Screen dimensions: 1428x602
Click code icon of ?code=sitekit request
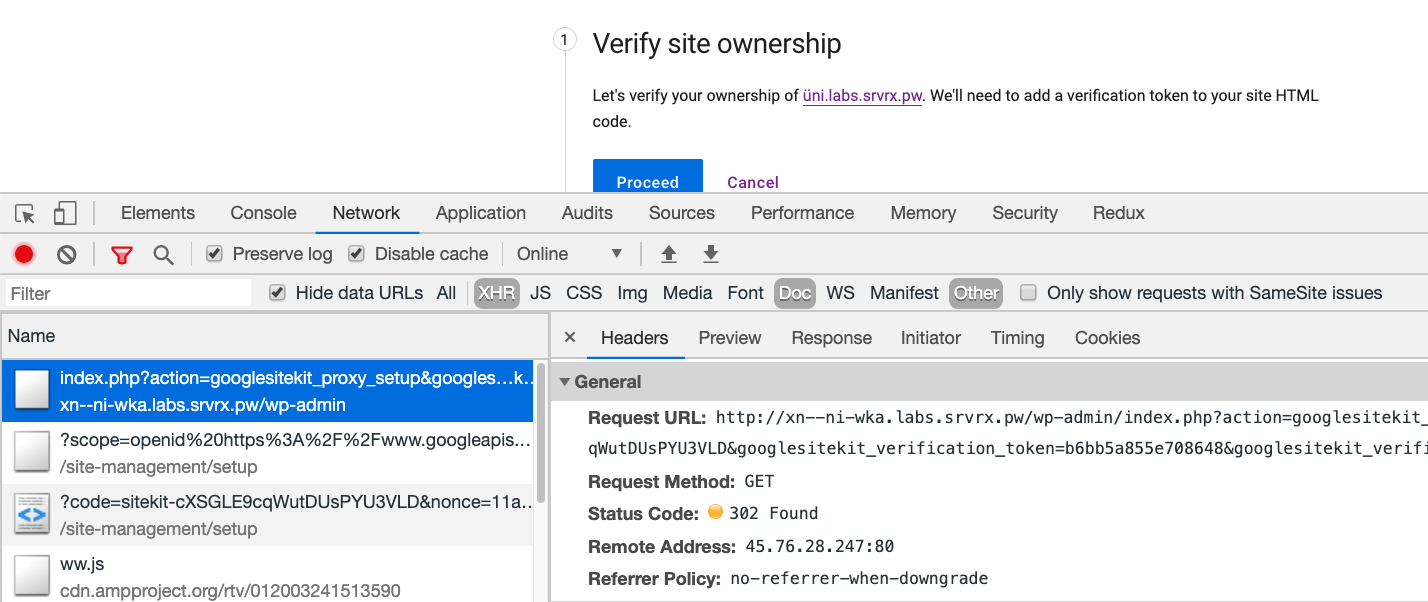(x=31, y=515)
